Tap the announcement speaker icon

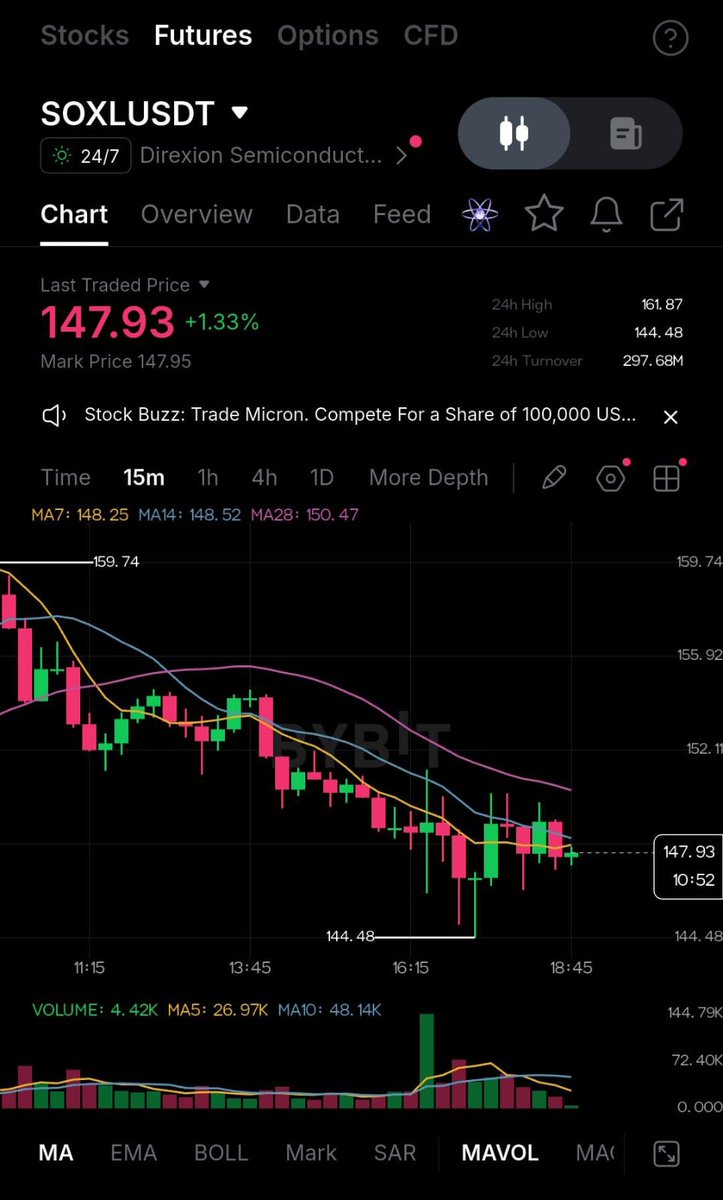click(54, 416)
